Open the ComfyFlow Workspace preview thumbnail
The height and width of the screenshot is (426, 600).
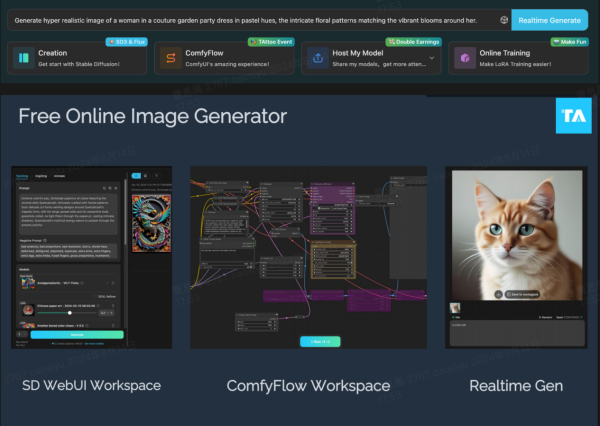tap(308, 257)
